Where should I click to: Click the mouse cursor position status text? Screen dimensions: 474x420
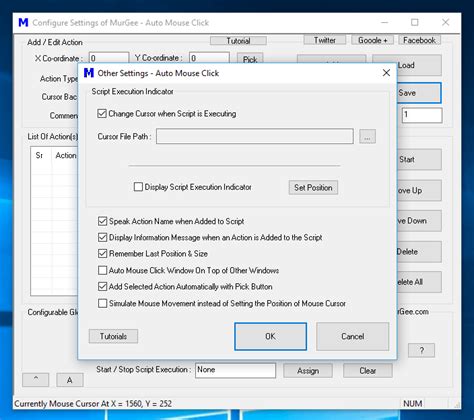pyautogui.click(x=93, y=404)
